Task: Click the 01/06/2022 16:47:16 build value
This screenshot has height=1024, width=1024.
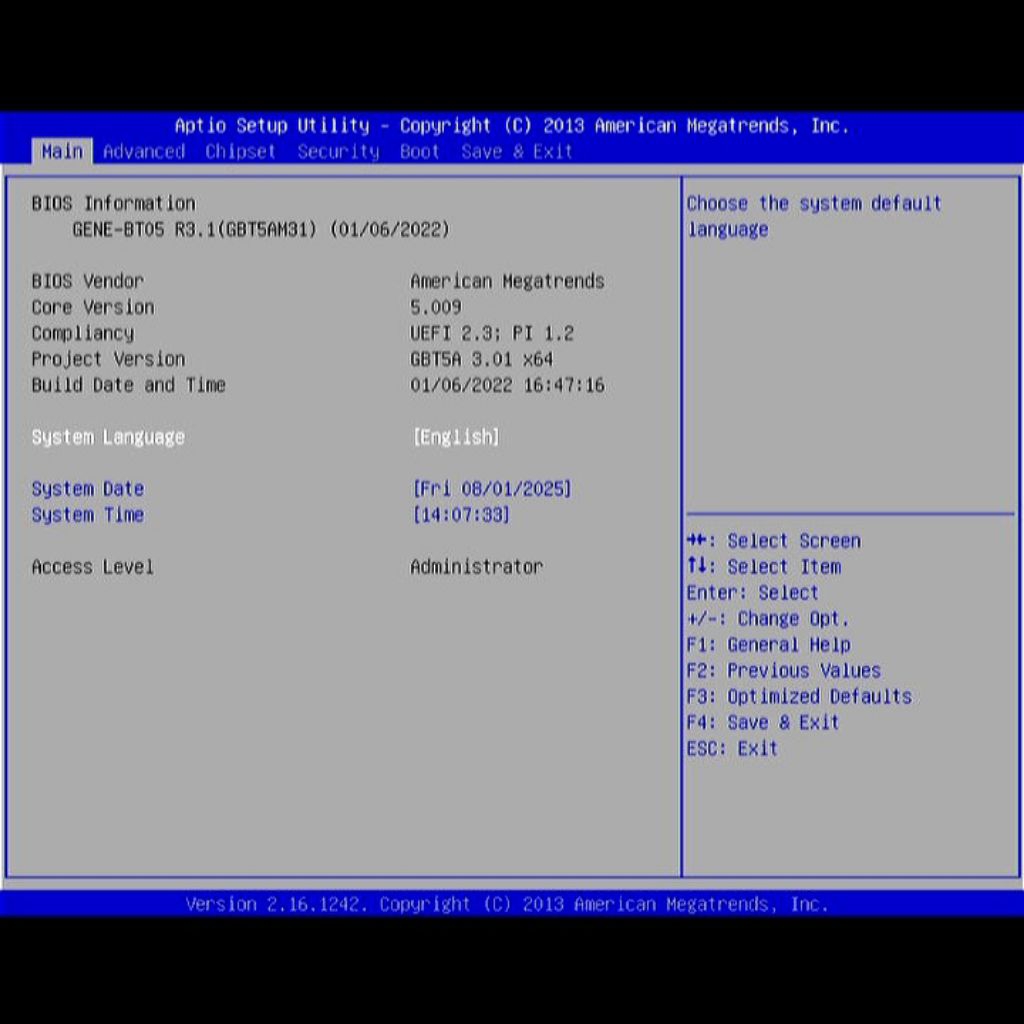Action: [x=507, y=385]
